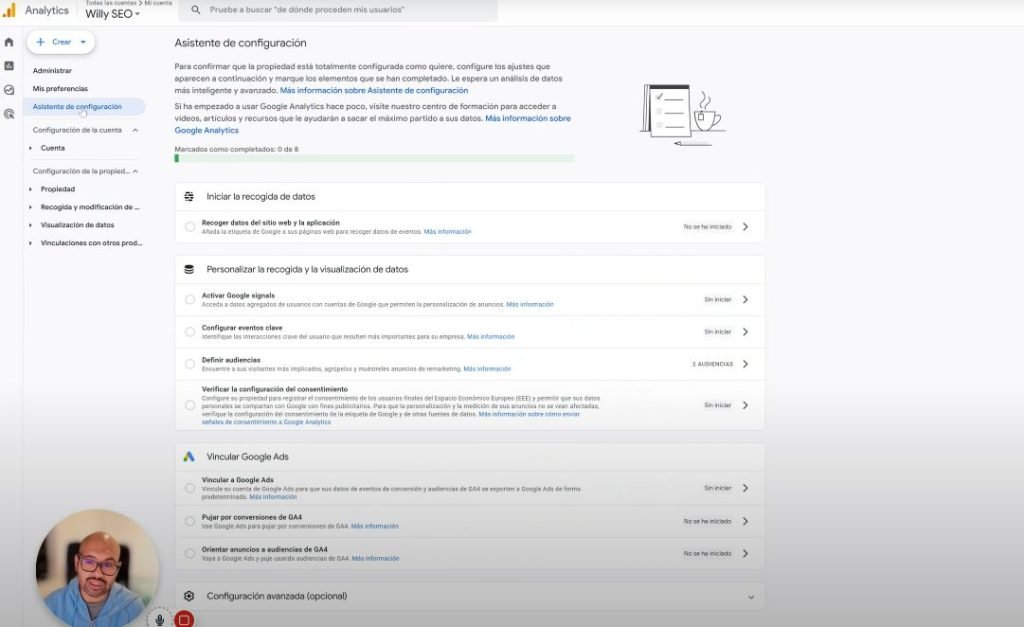1024x627 pixels.
Task: Click the completed-items progress bar
Action: 374,158
